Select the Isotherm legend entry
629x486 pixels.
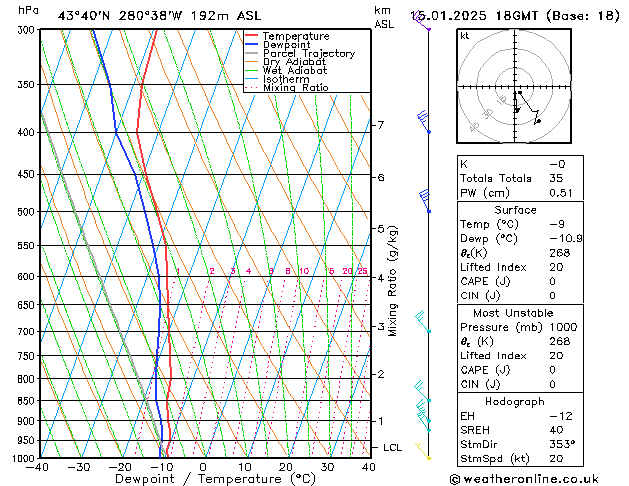coord(277,79)
